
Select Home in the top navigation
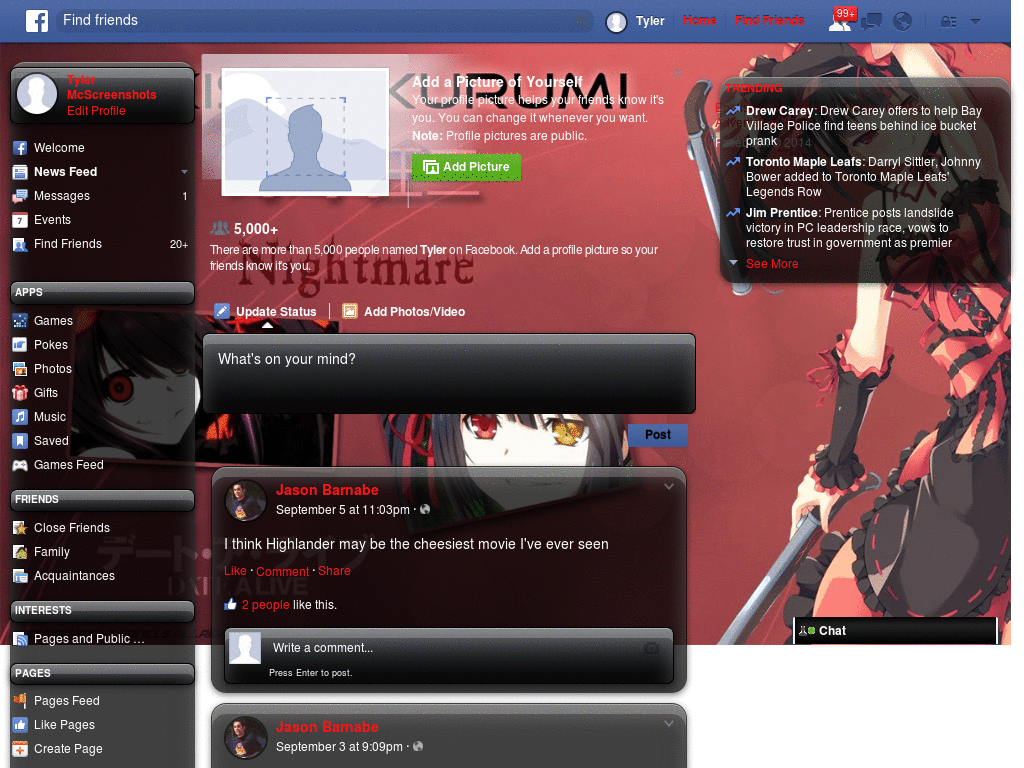pos(699,20)
